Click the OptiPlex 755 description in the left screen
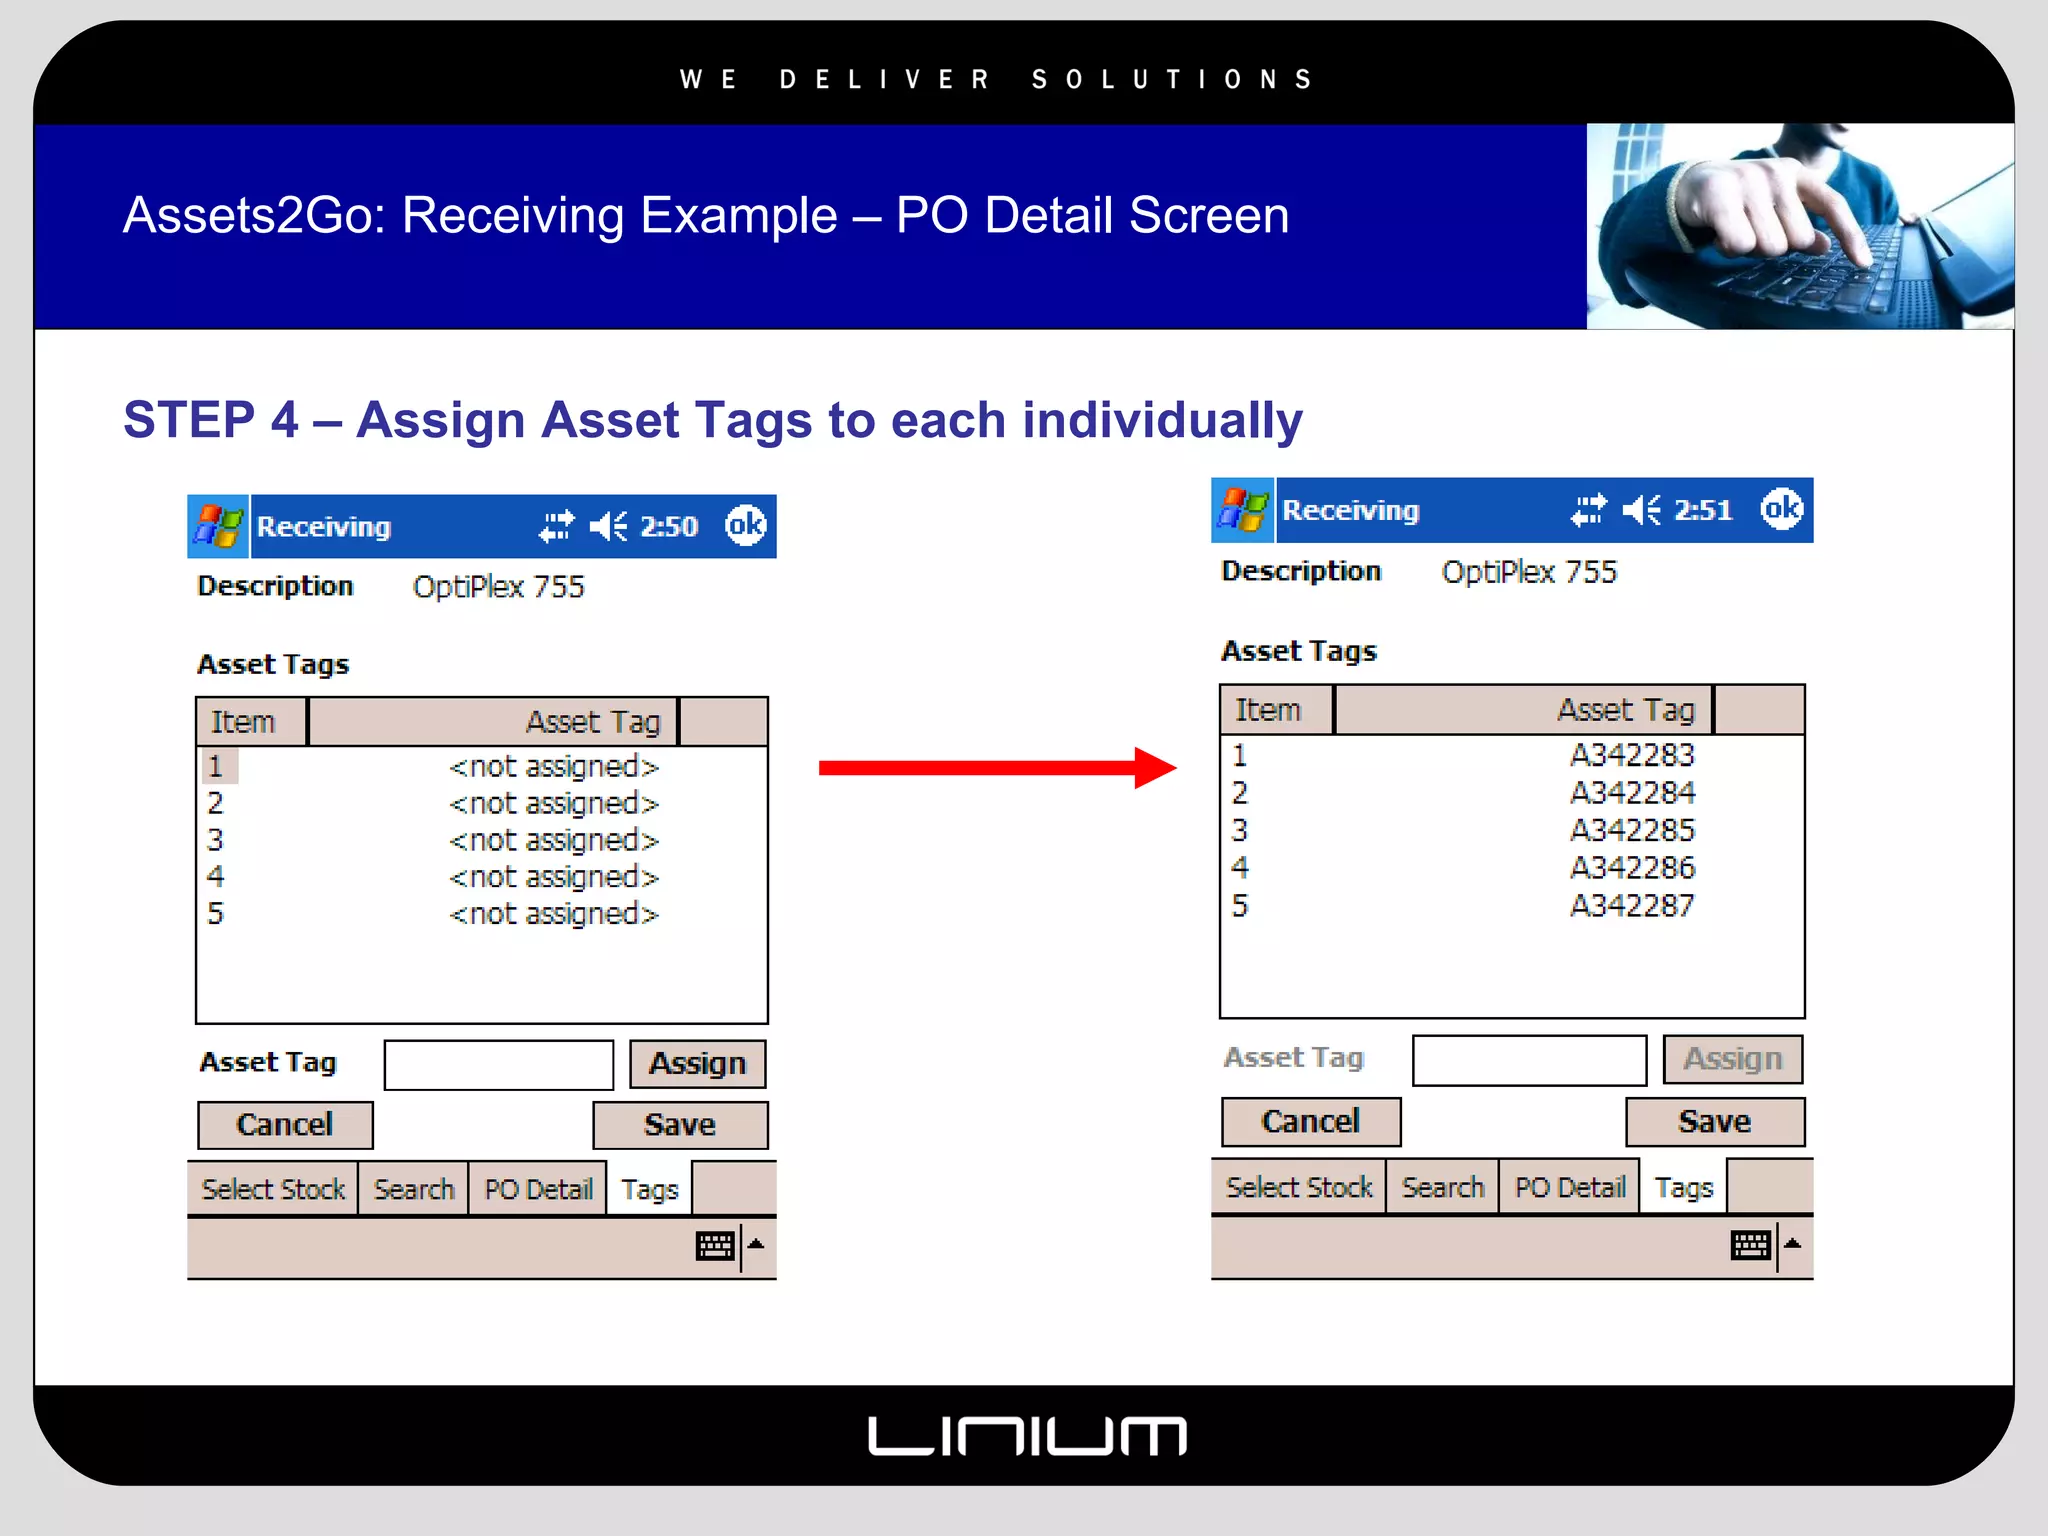This screenshot has width=2048, height=1536. click(498, 586)
